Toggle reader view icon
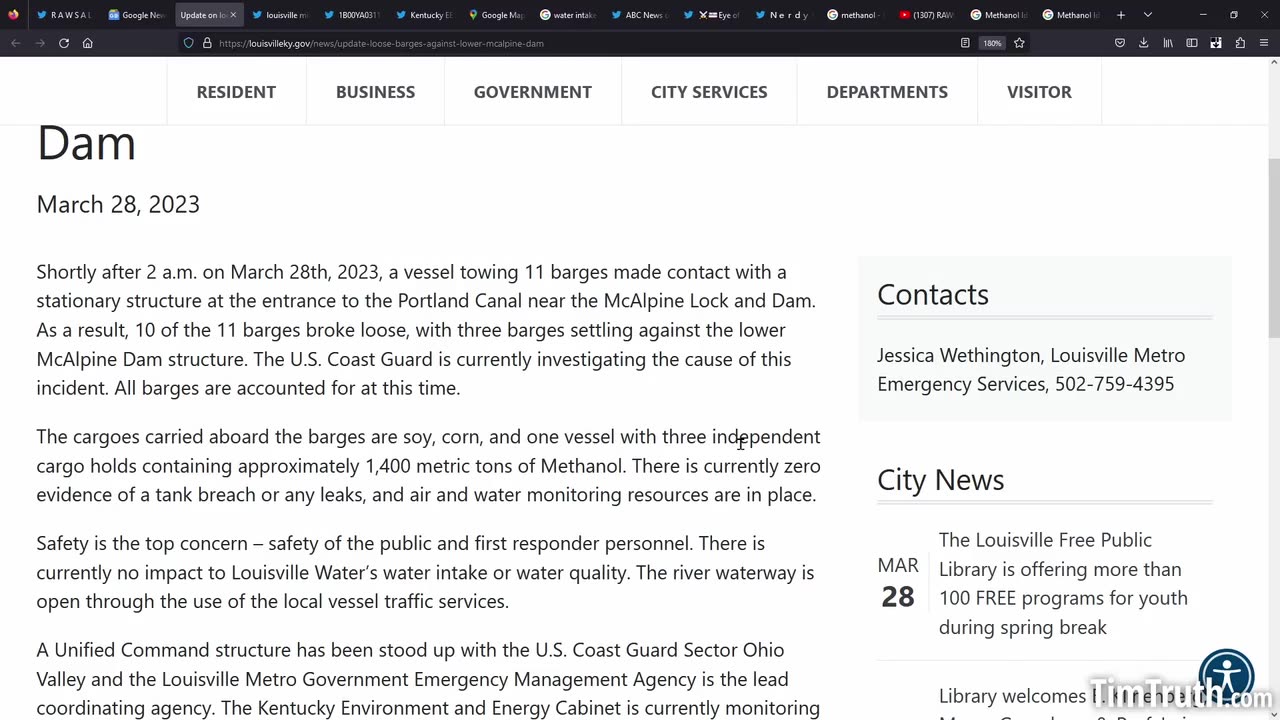 click(965, 43)
